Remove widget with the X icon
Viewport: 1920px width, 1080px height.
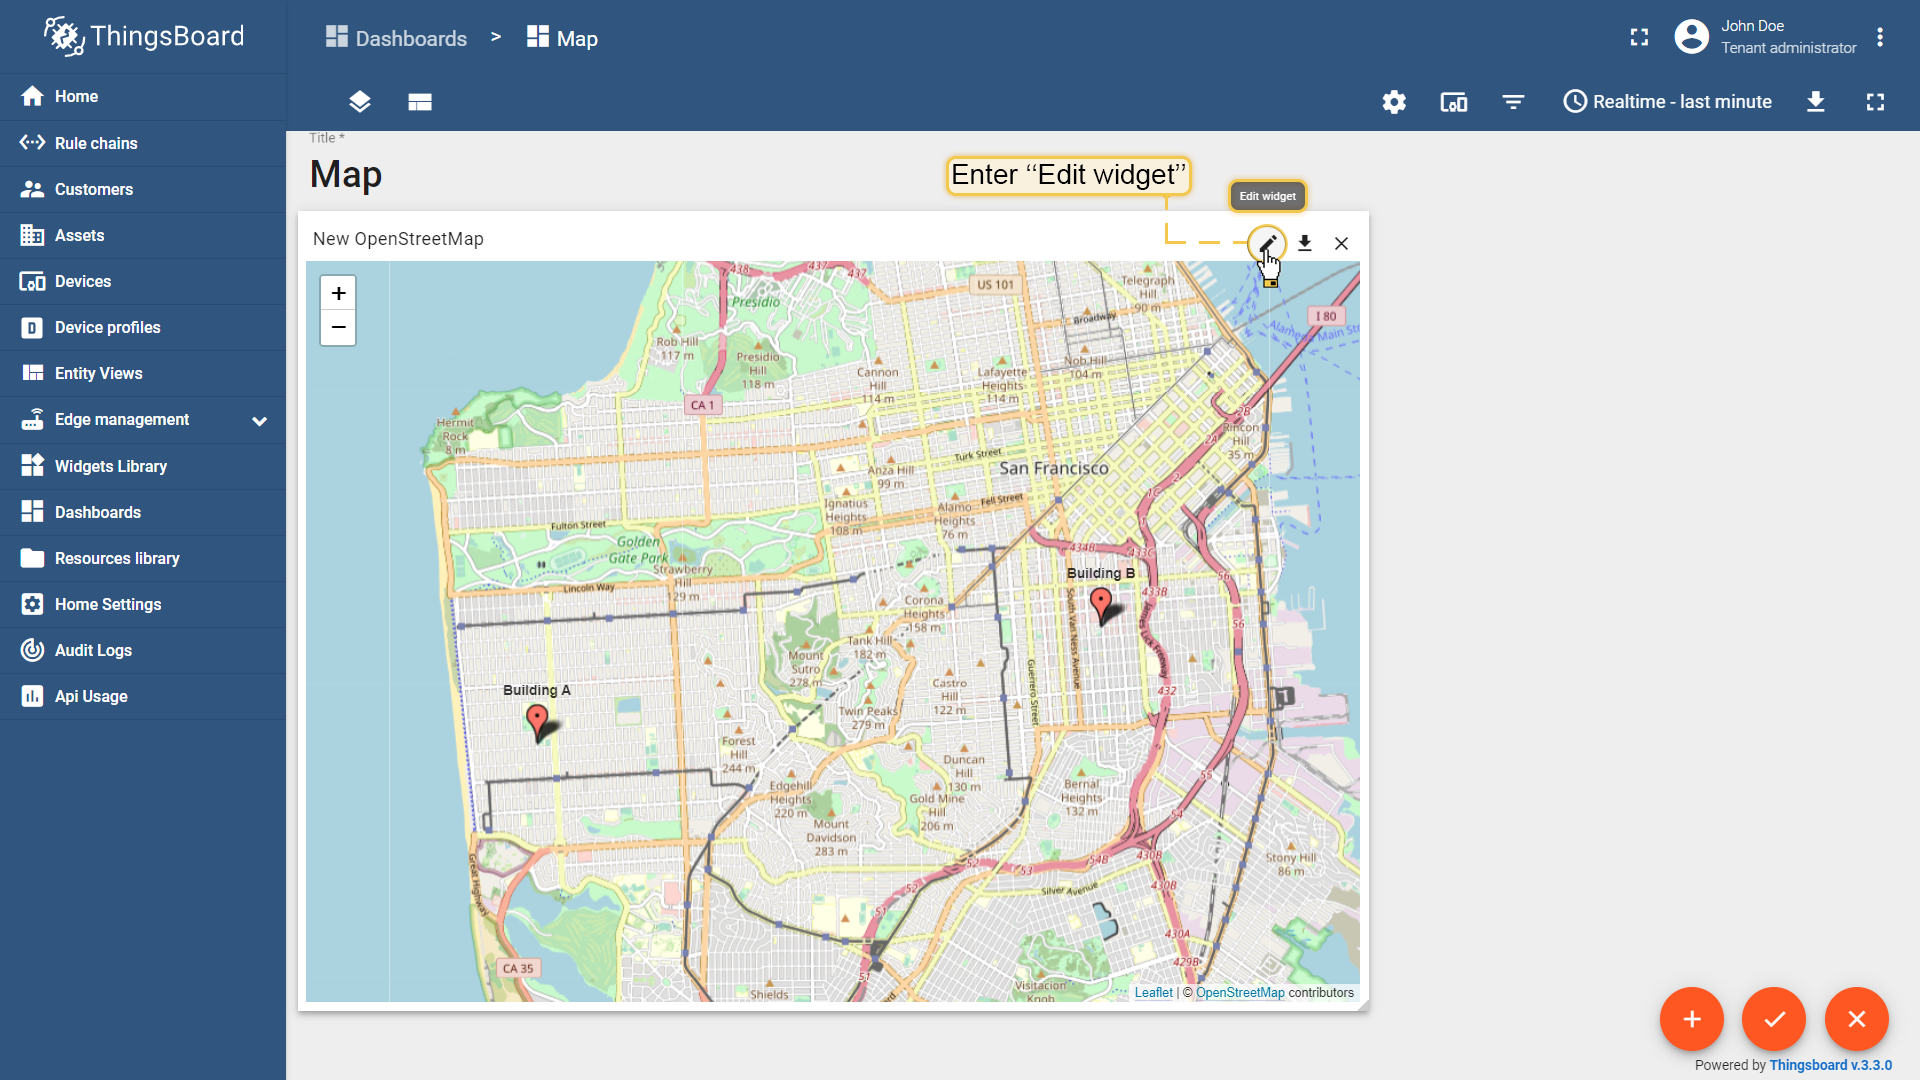point(1342,243)
